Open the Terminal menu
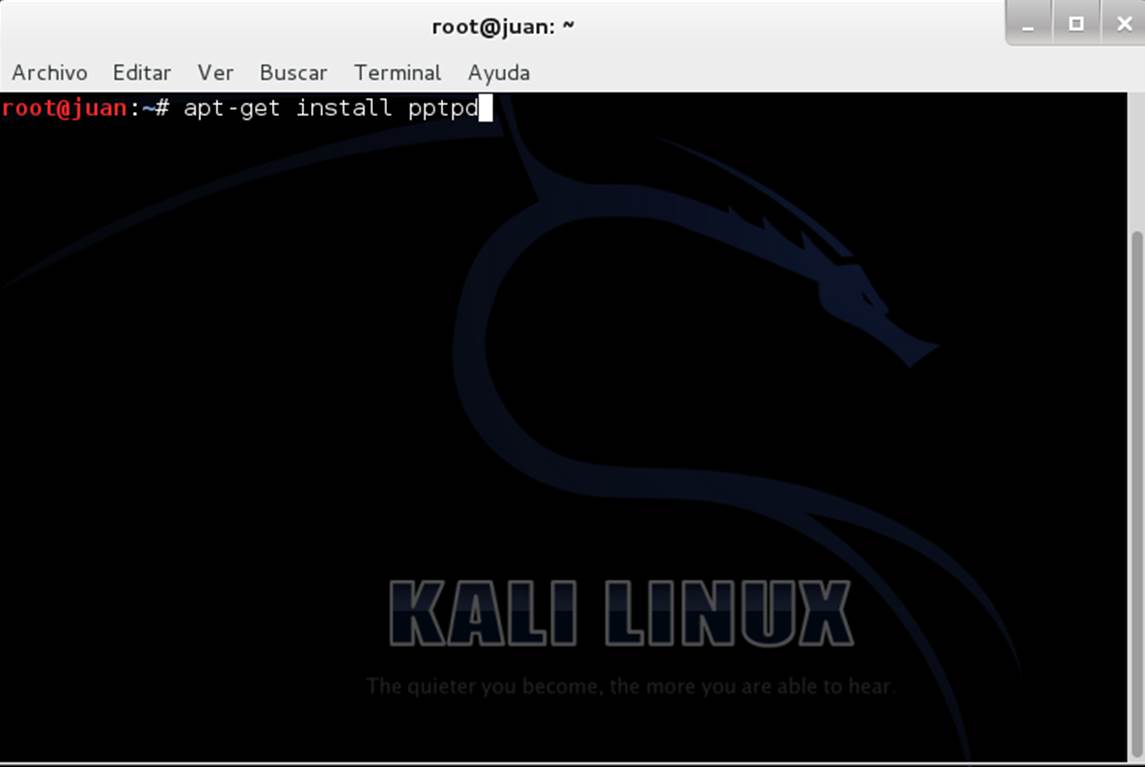The height and width of the screenshot is (767, 1145). click(397, 73)
